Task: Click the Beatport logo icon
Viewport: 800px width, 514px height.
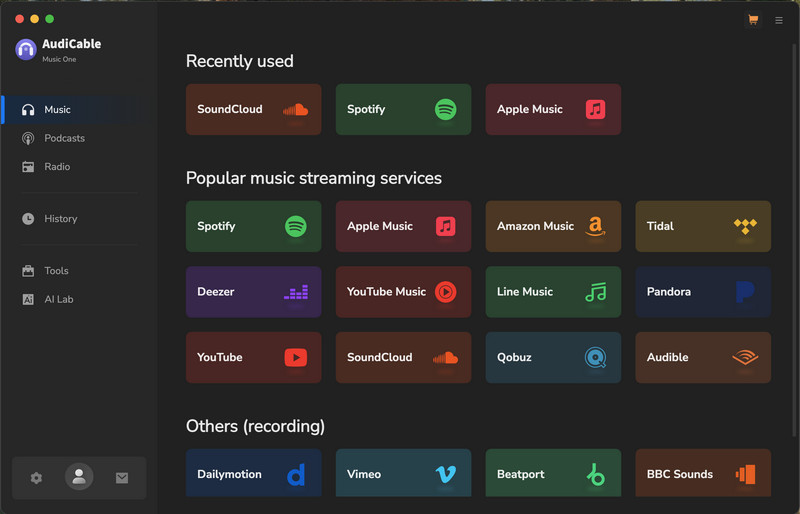Action: (595, 474)
